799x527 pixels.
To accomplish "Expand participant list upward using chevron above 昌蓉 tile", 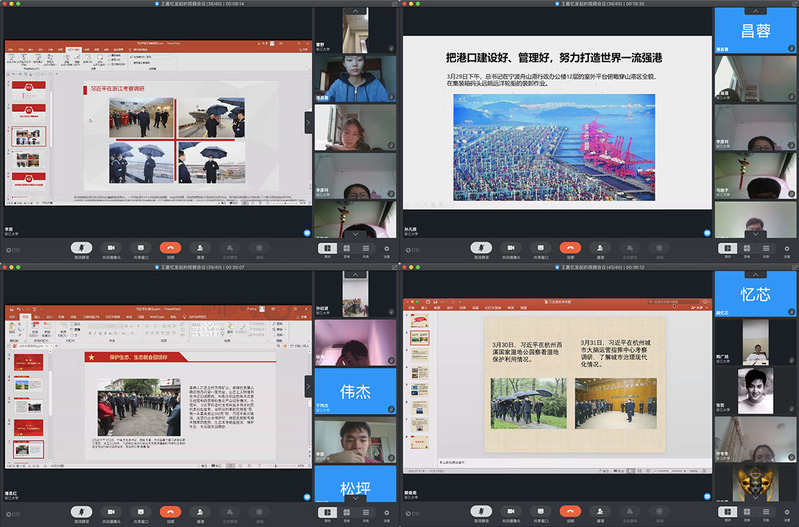I will [757, 12].
